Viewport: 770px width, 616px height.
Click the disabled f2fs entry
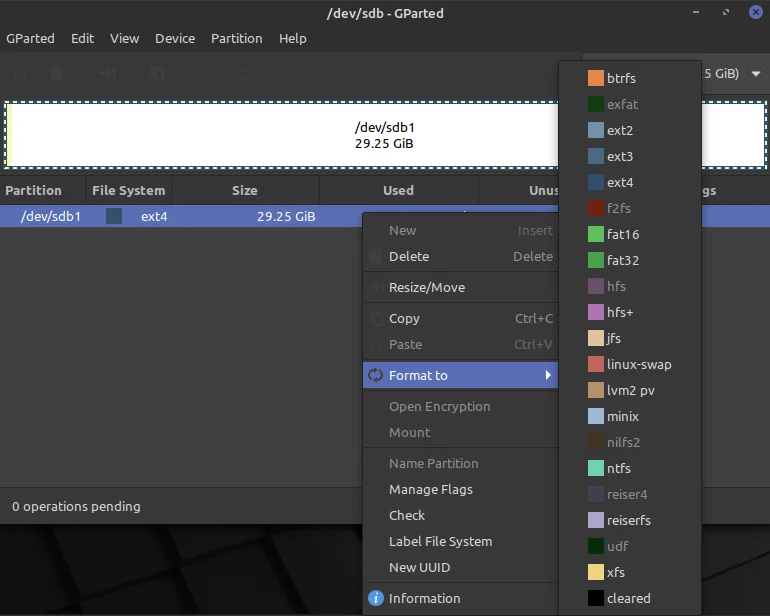[x=630, y=208]
